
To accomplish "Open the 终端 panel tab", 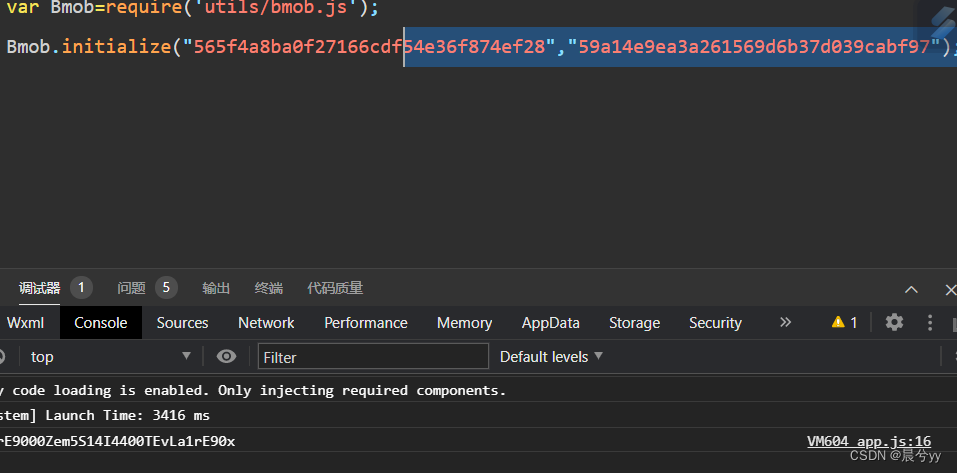I will pyautogui.click(x=269, y=288).
